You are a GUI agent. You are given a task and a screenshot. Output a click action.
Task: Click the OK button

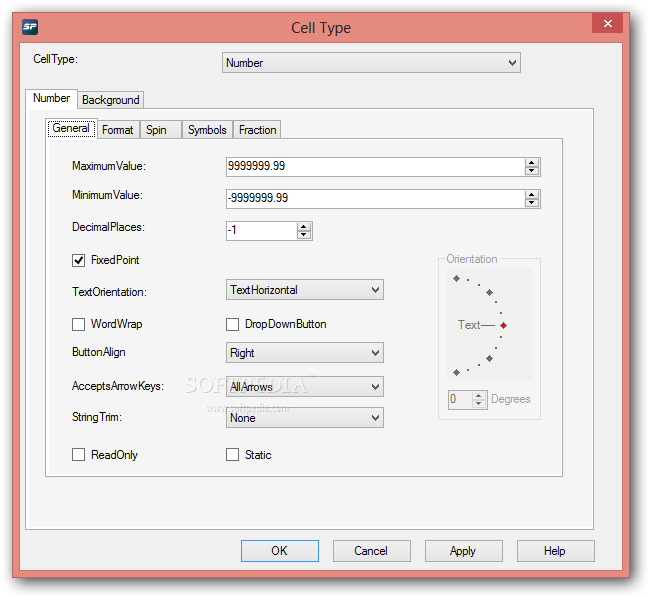tap(280, 551)
